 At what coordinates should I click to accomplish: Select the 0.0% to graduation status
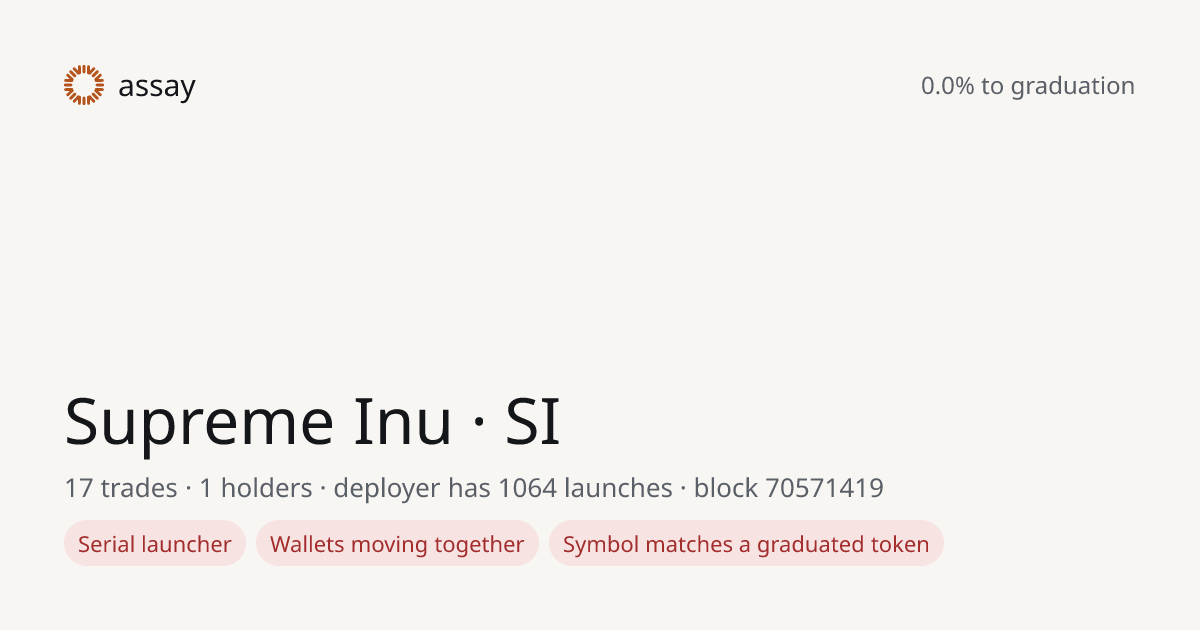click(x=1028, y=86)
